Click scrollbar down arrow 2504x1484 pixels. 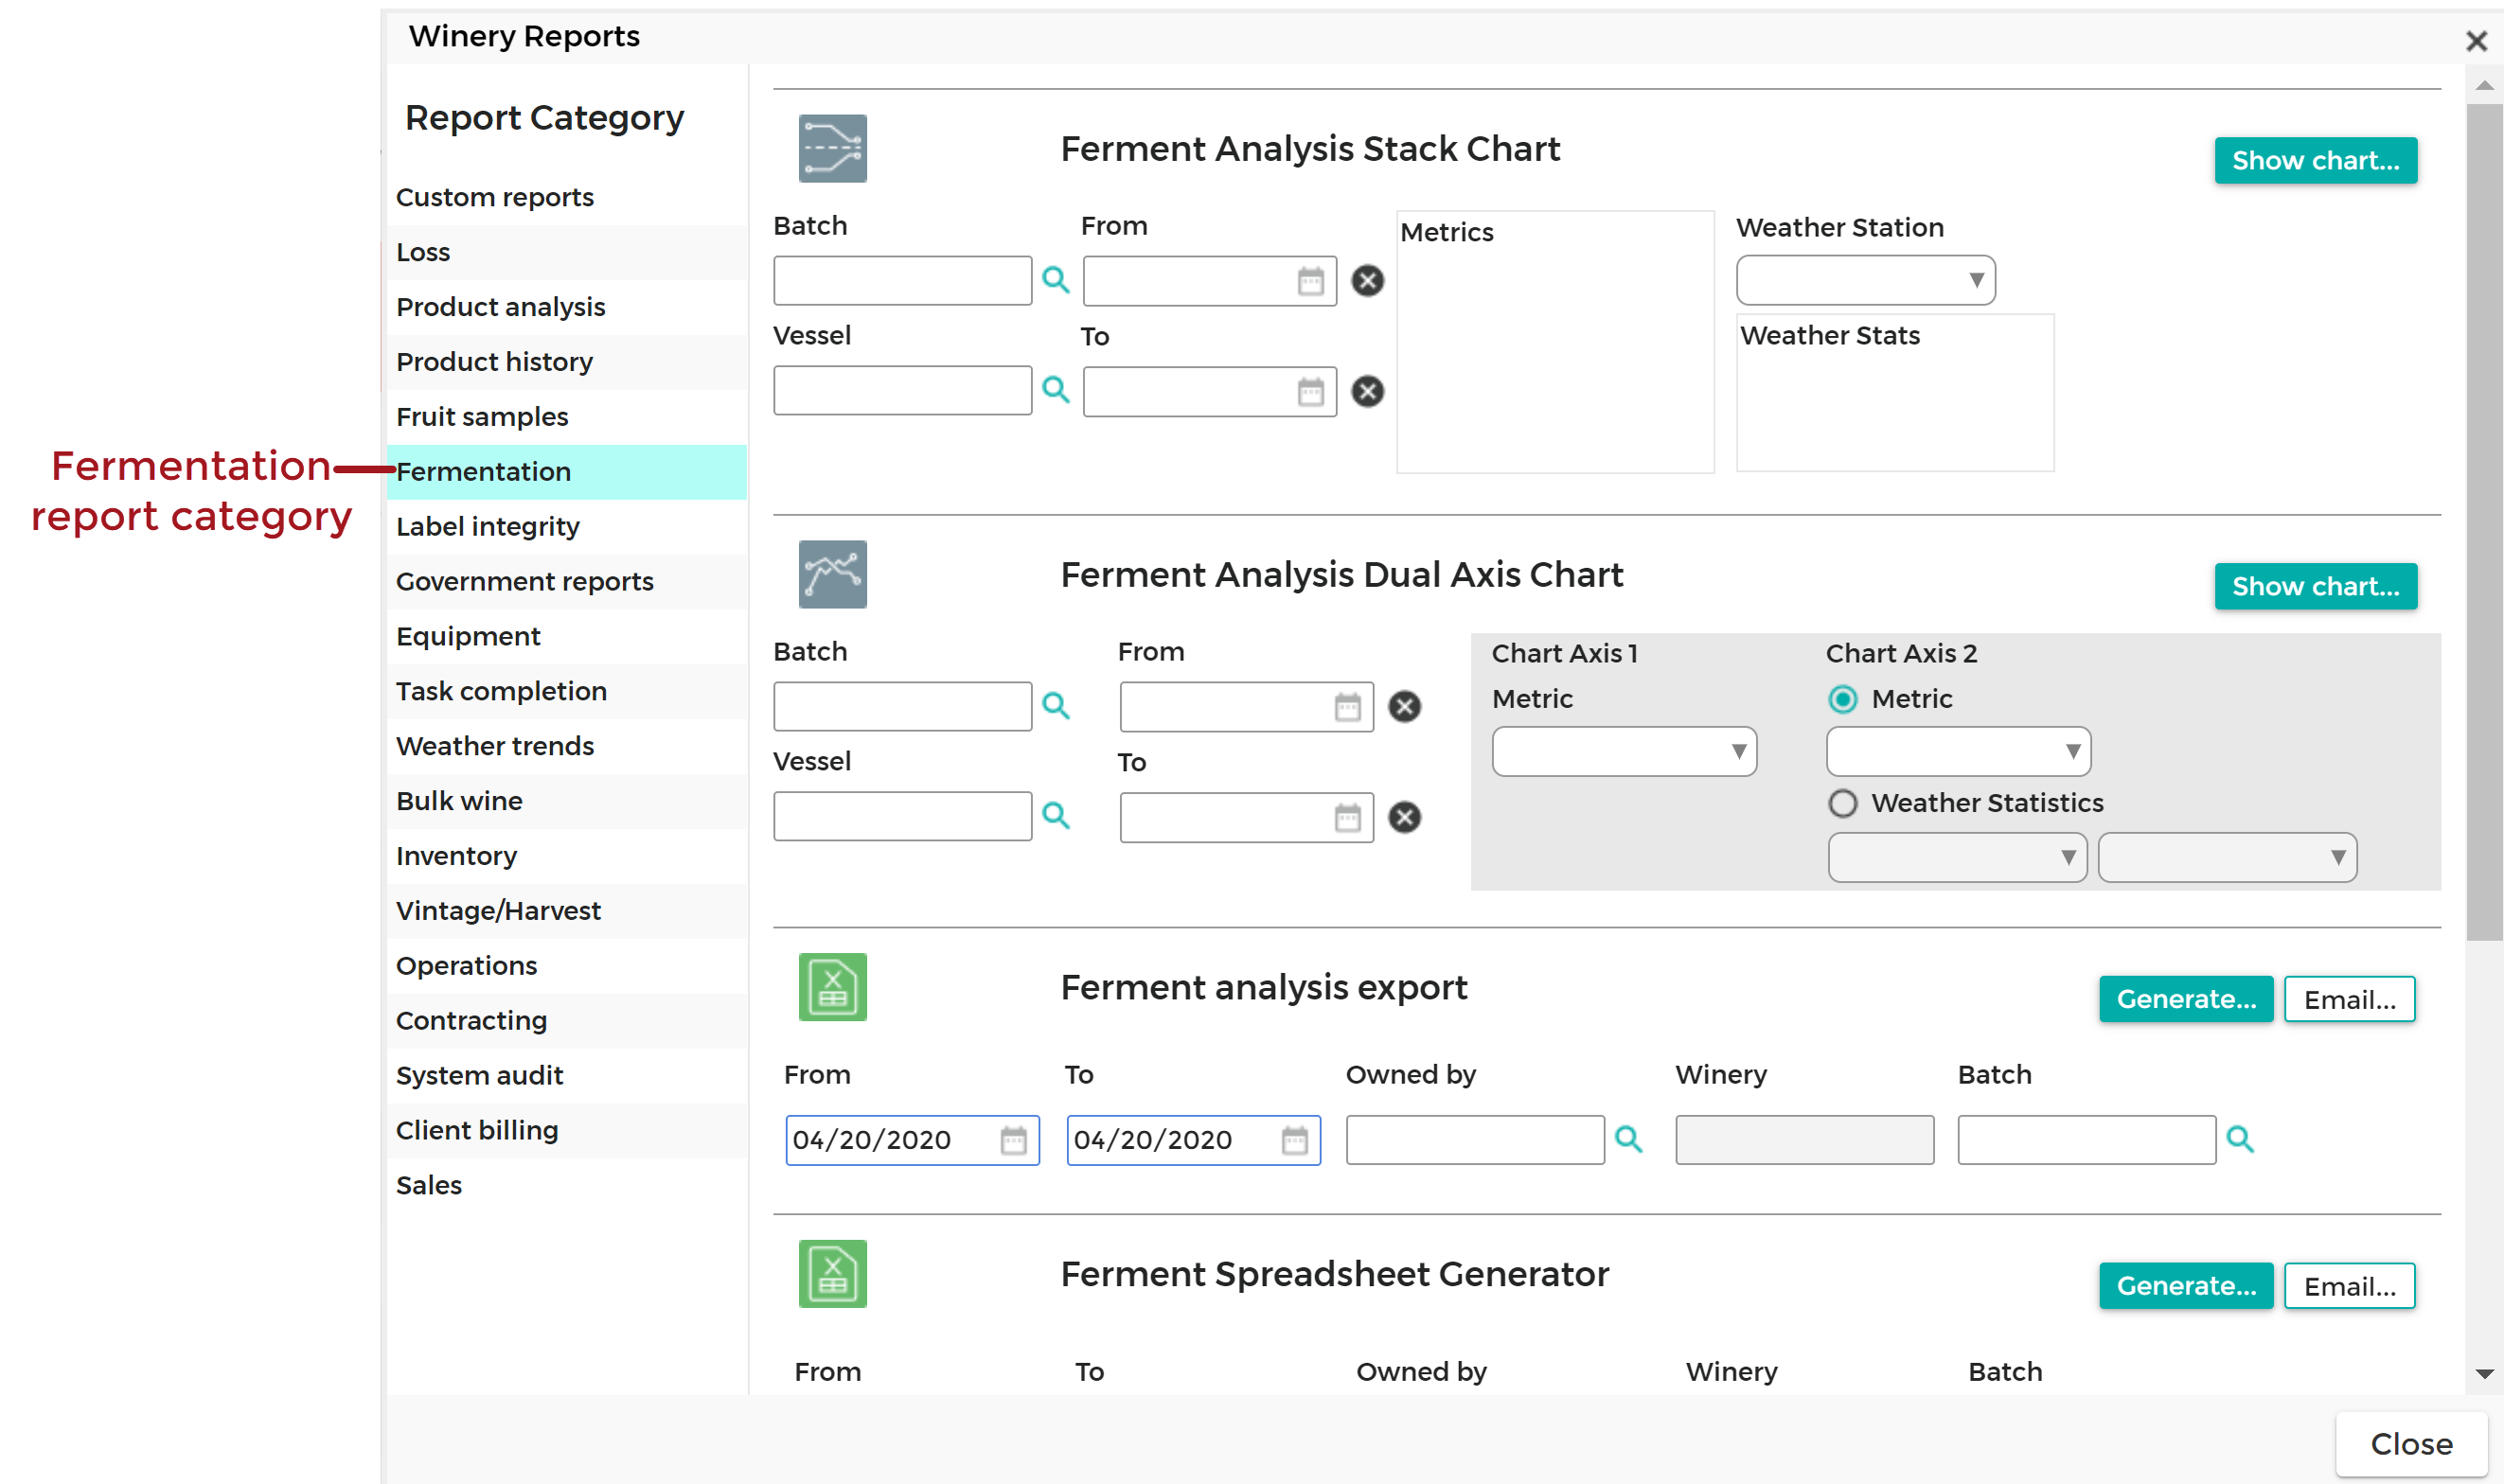(x=2484, y=1374)
